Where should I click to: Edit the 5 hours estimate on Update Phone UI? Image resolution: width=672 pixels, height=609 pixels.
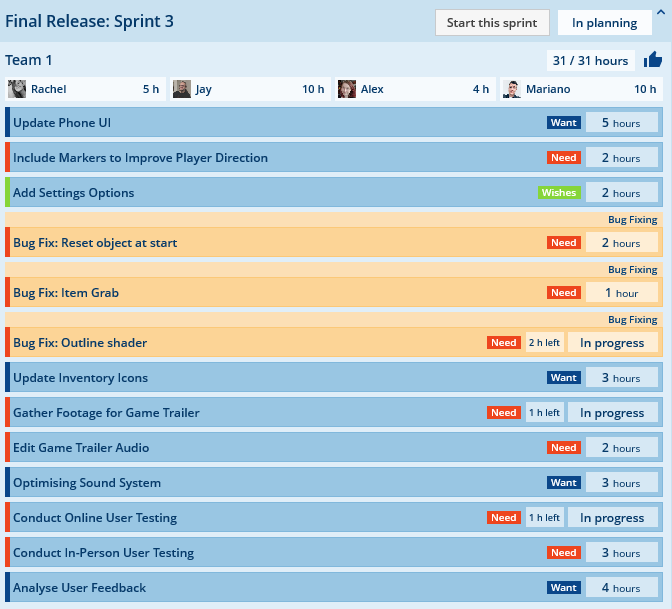click(621, 123)
